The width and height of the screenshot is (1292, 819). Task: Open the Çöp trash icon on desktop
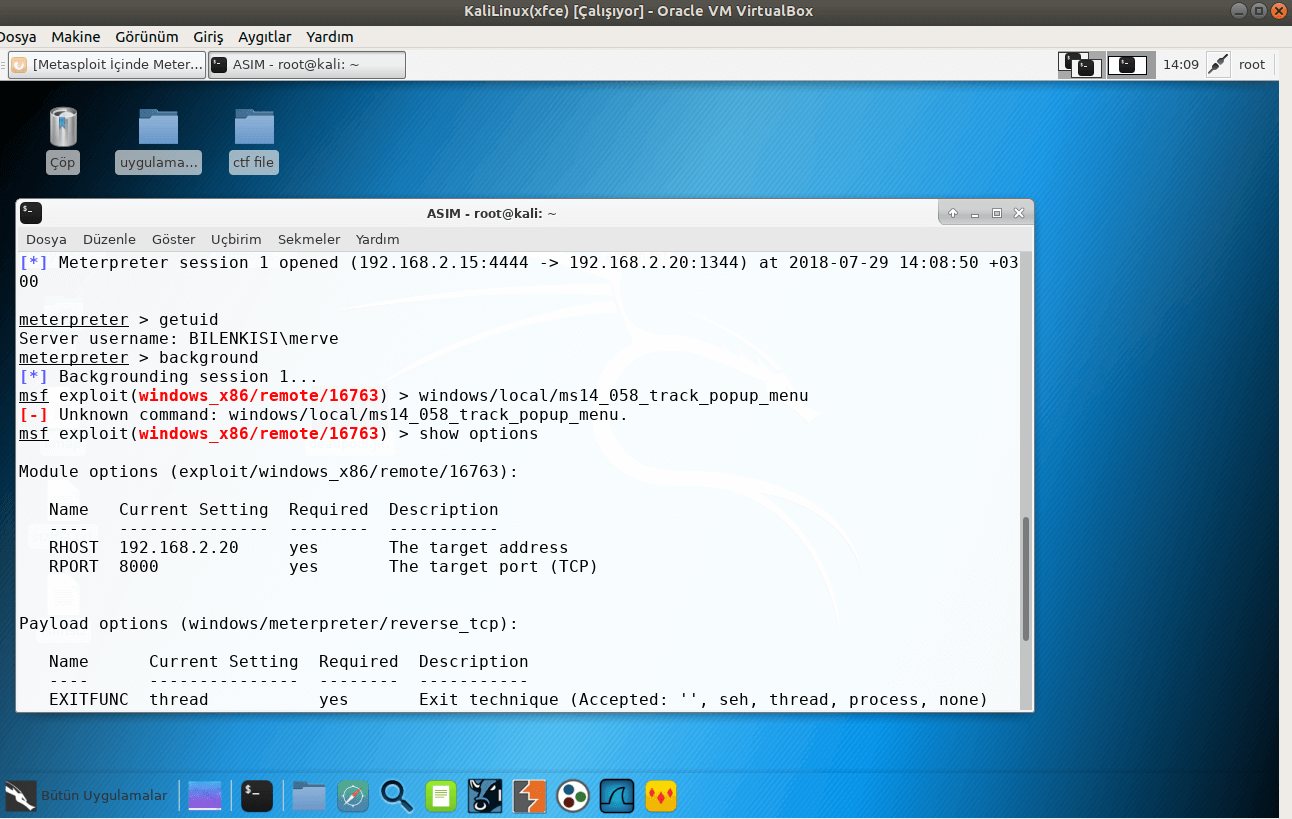point(63,139)
